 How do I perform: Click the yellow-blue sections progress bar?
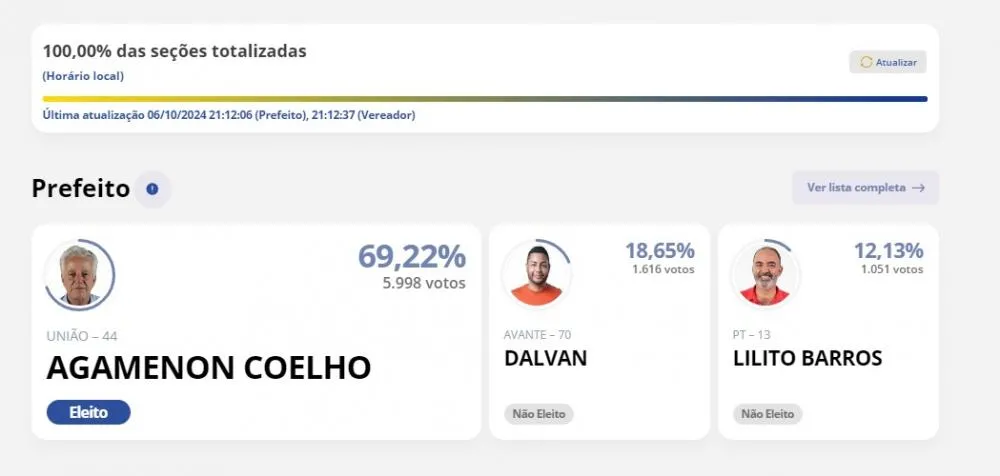coord(485,99)
